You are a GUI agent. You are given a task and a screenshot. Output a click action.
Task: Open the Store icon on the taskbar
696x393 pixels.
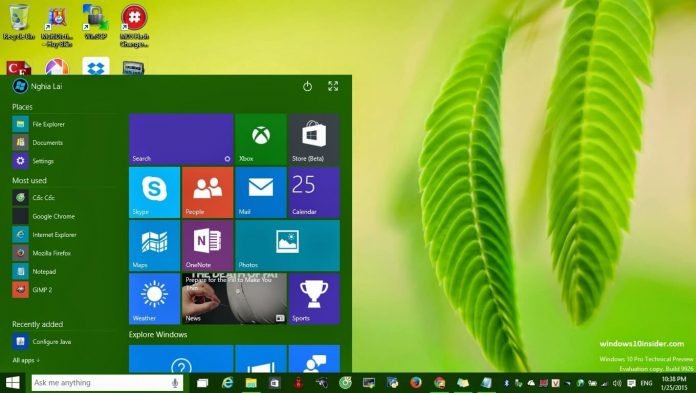click(x=275, y=383)
